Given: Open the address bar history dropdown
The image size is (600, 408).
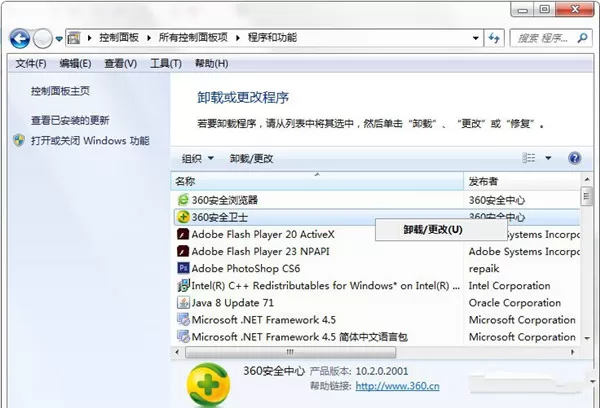Looking at the screenshot, I should 476,38.
